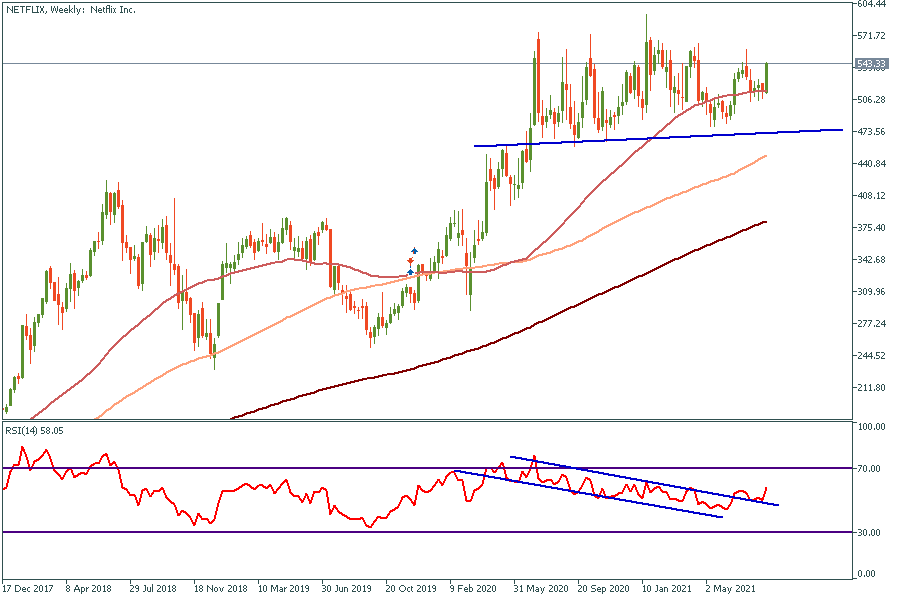The height and width of the screenshot is (600, 900).
Task: Select the dark maroon long-term moving average line
Action: [x=498, y=341]
